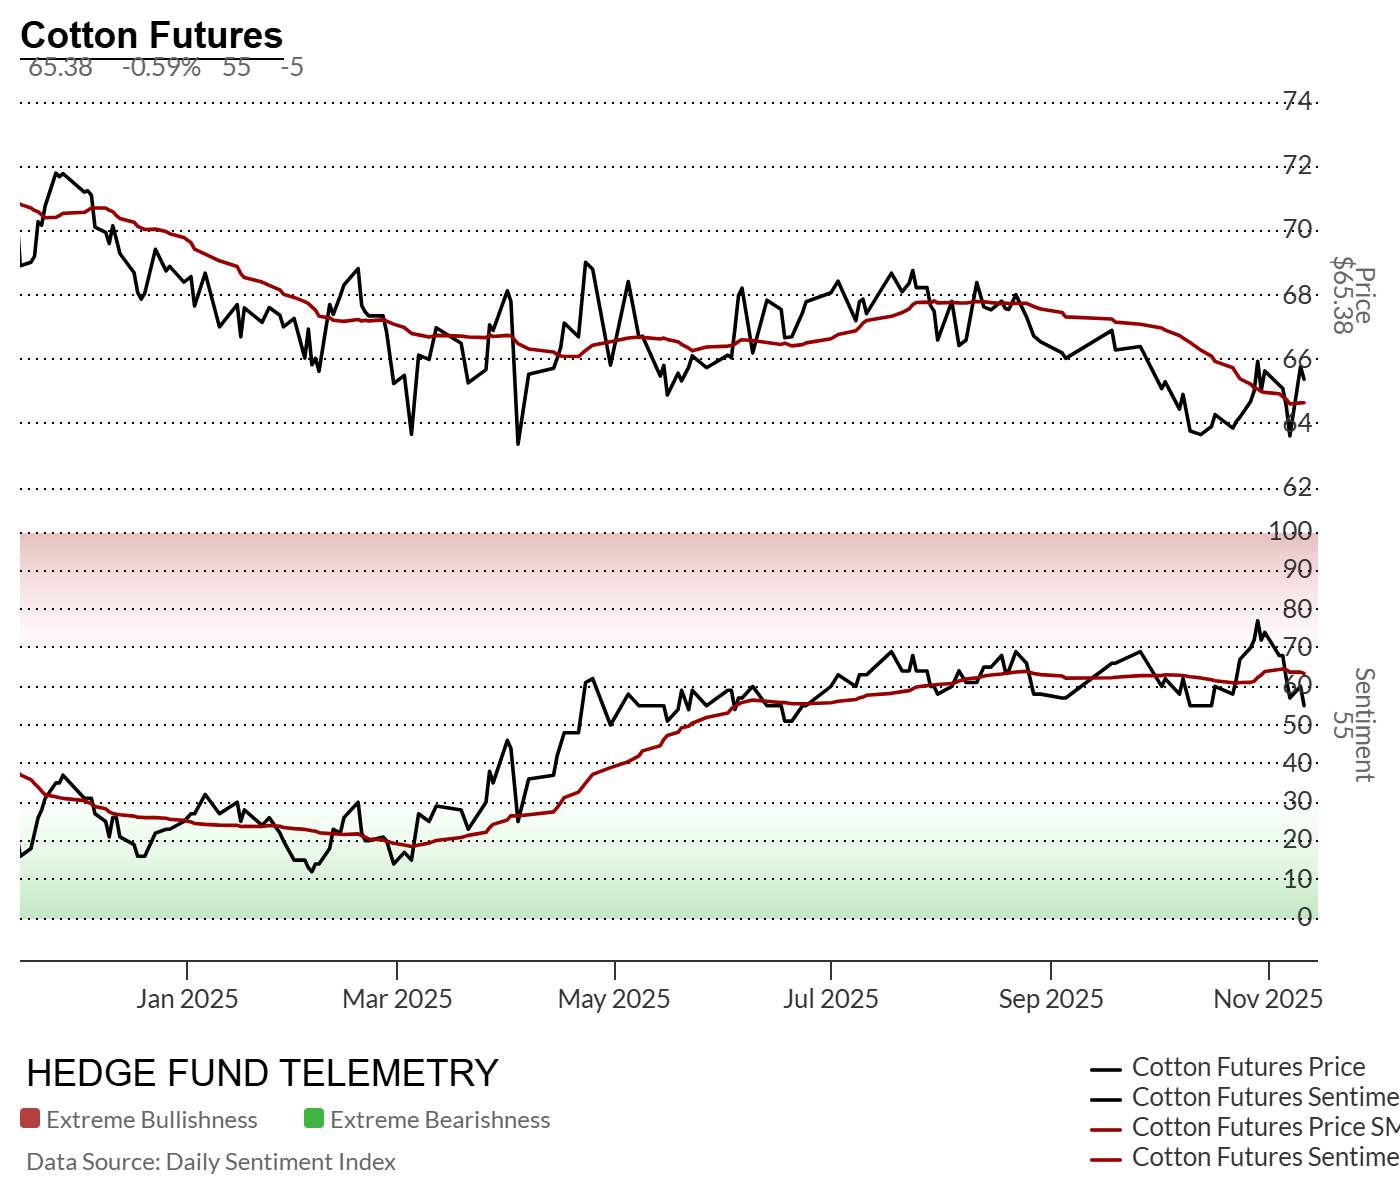Toggle the Cotton Futures Price SMA legend entry
Viewport: 1400px width, 1200px height.
[1264, 1127]
